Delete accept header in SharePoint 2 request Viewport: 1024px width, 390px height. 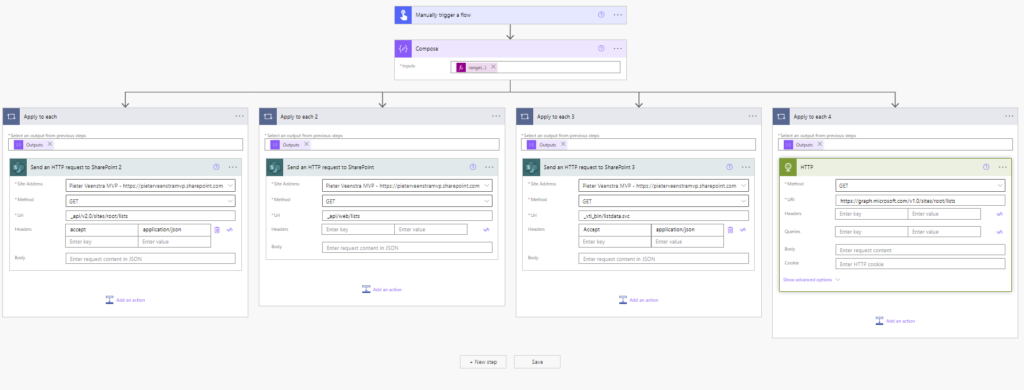217,229
